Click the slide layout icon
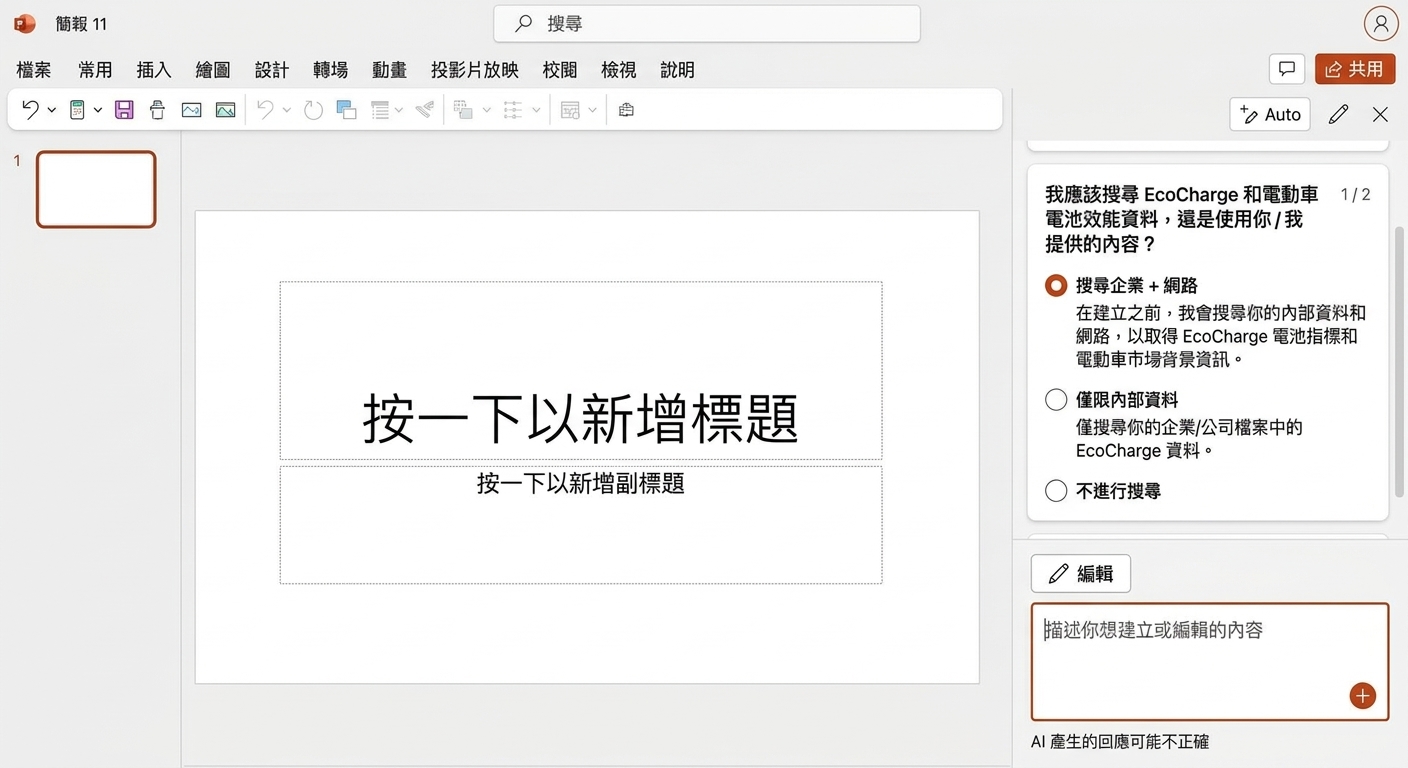1408x768 pixels. click(570, 110)
